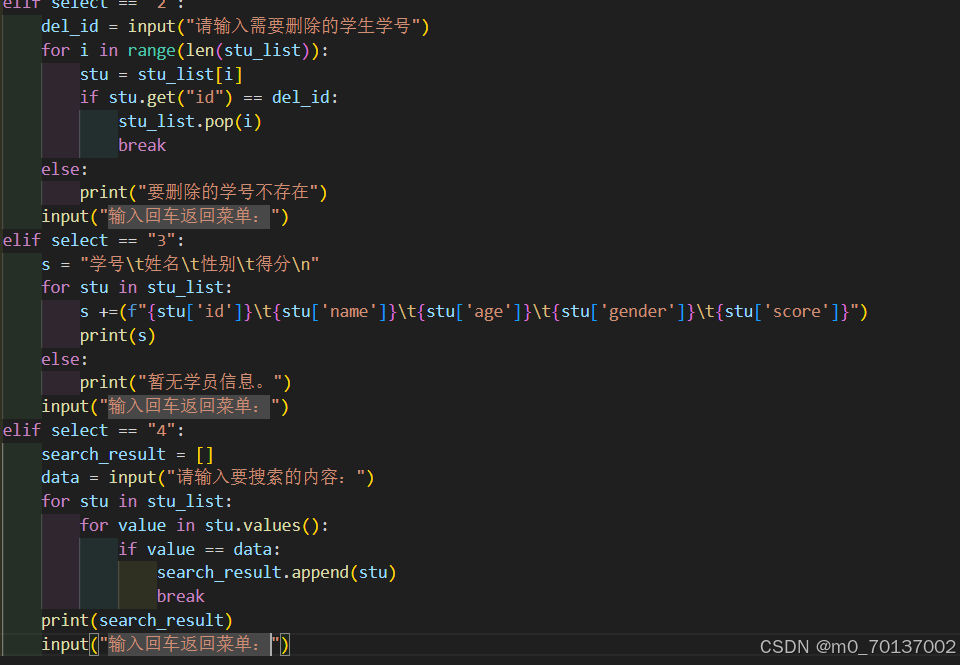Click del_id at the start of its assignment line
The image size is (960, 665).
(x=70, y=26)
